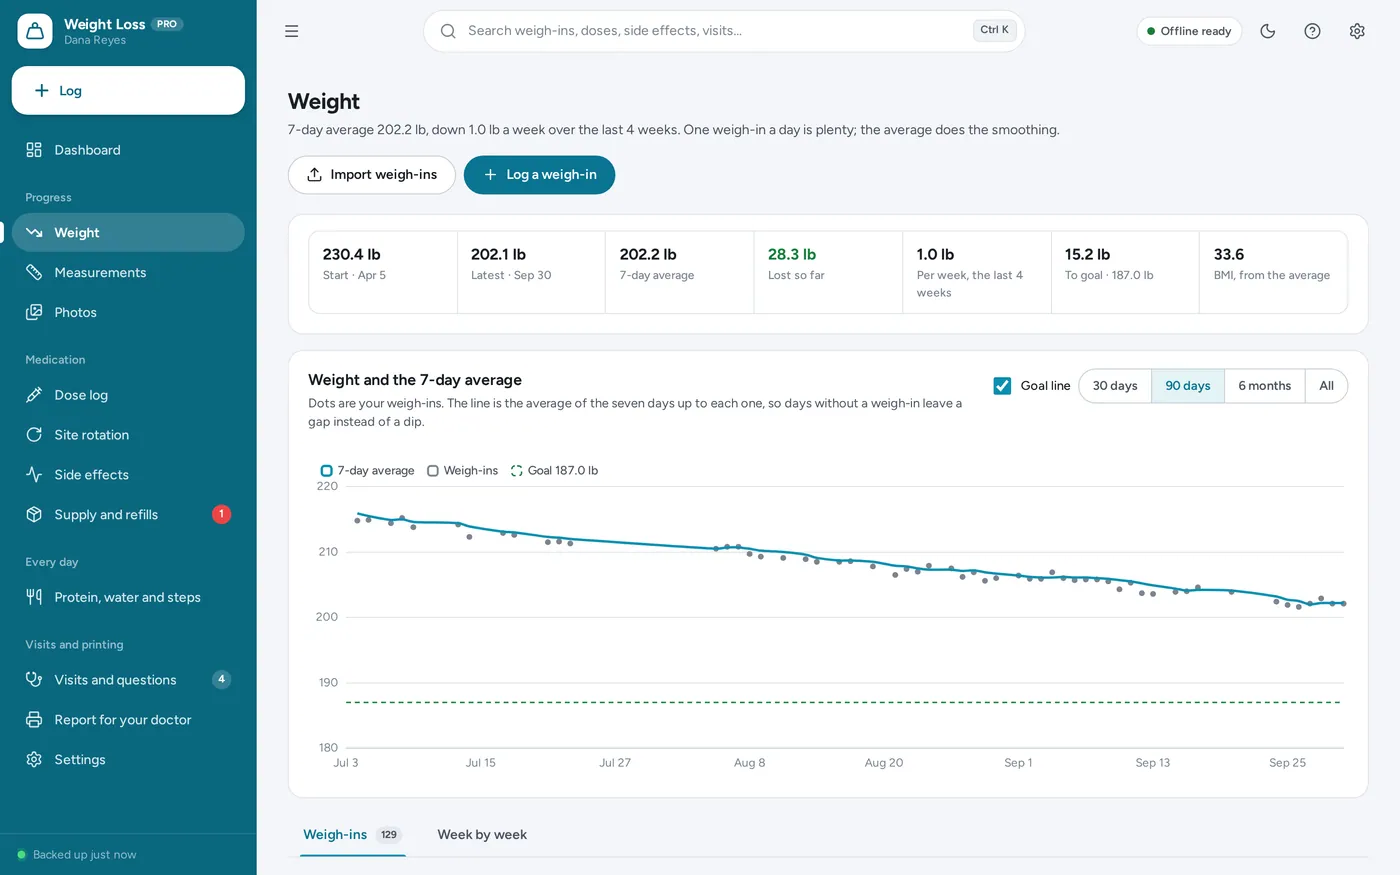Screen dimensions: 1400x875
Task: Click Import weigh-ins
Action: (372, 175)
